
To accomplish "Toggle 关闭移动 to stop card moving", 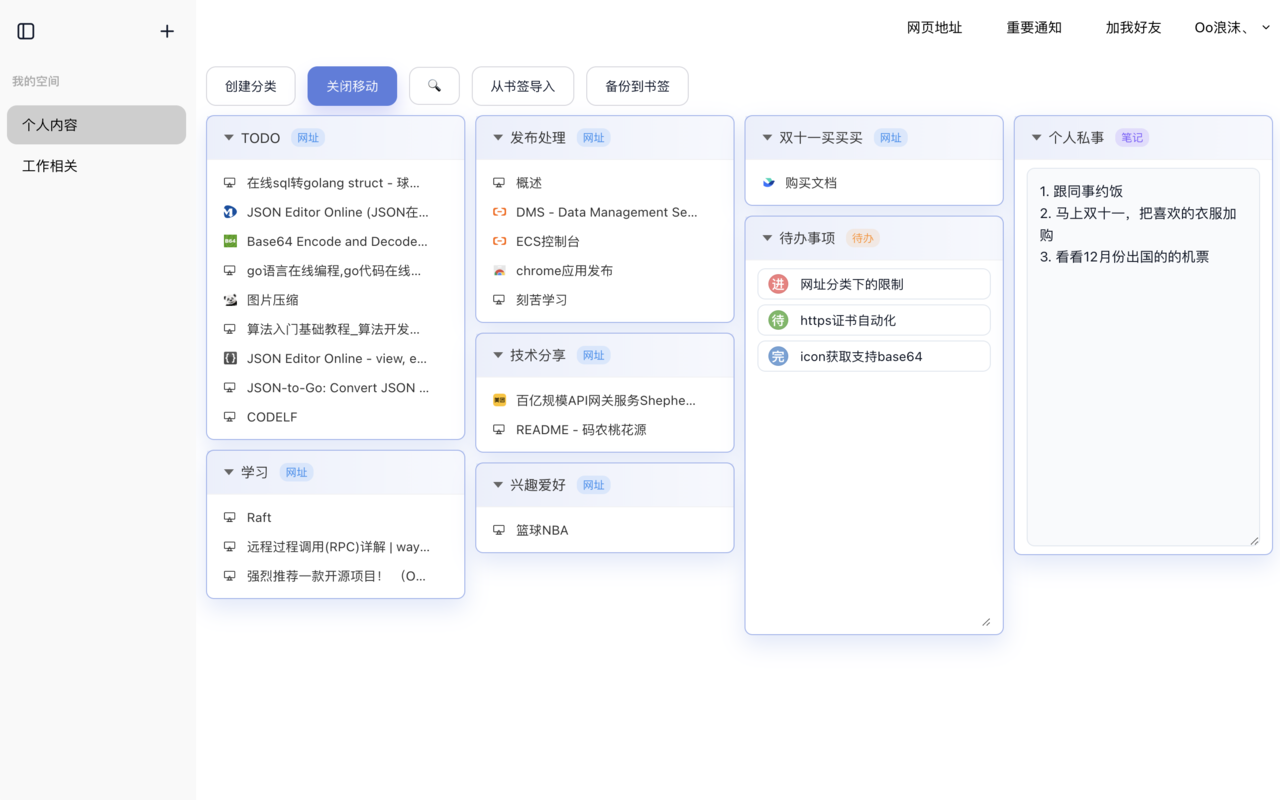I will [352, 86].
